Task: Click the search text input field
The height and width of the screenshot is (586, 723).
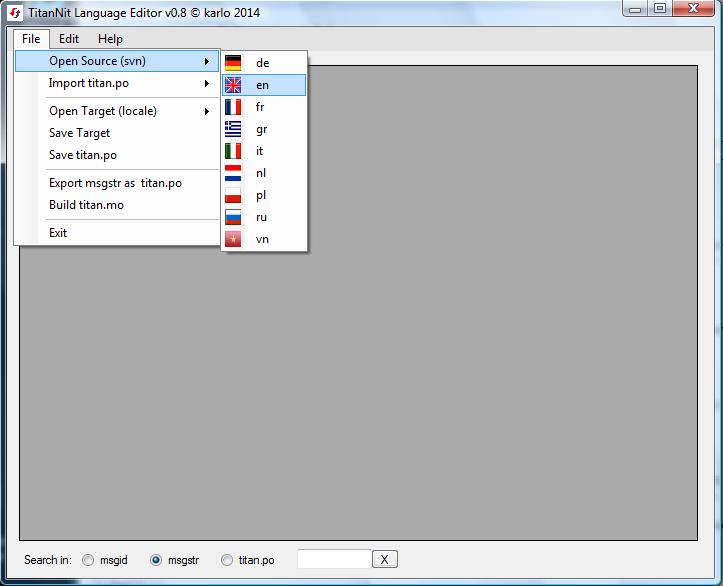Action: click(x=334, y=559)
